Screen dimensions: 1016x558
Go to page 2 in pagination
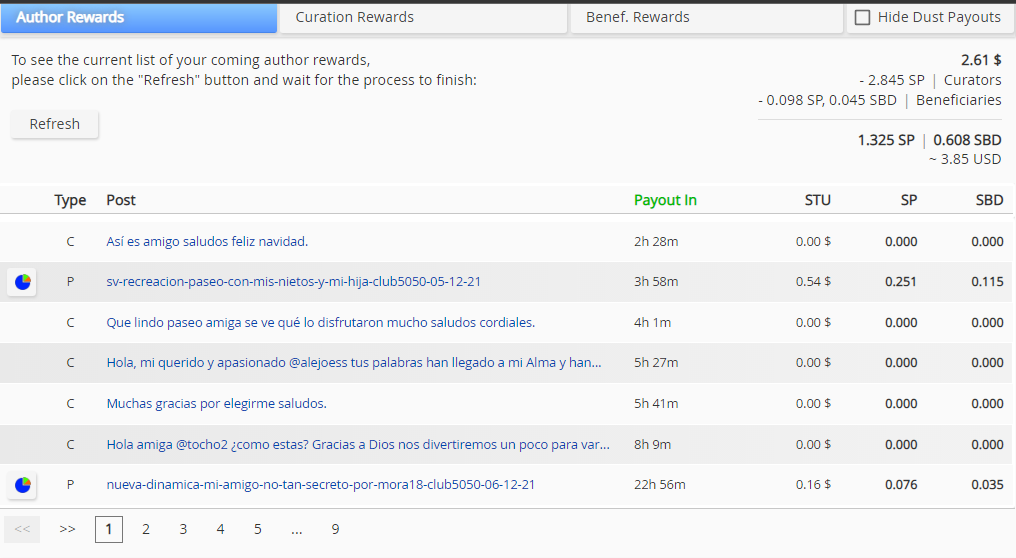[146, 529]
